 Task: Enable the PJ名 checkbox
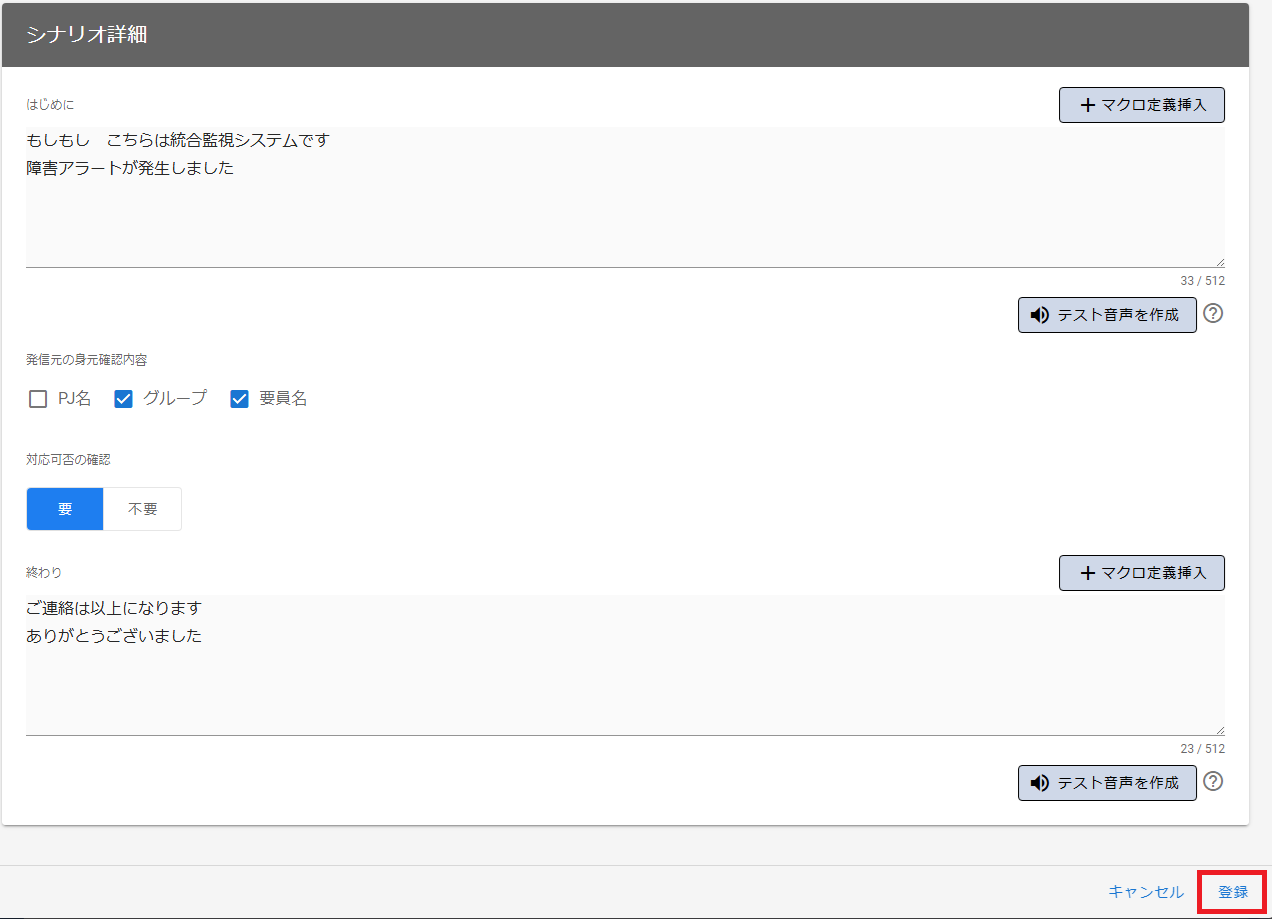tap(38, 399)
